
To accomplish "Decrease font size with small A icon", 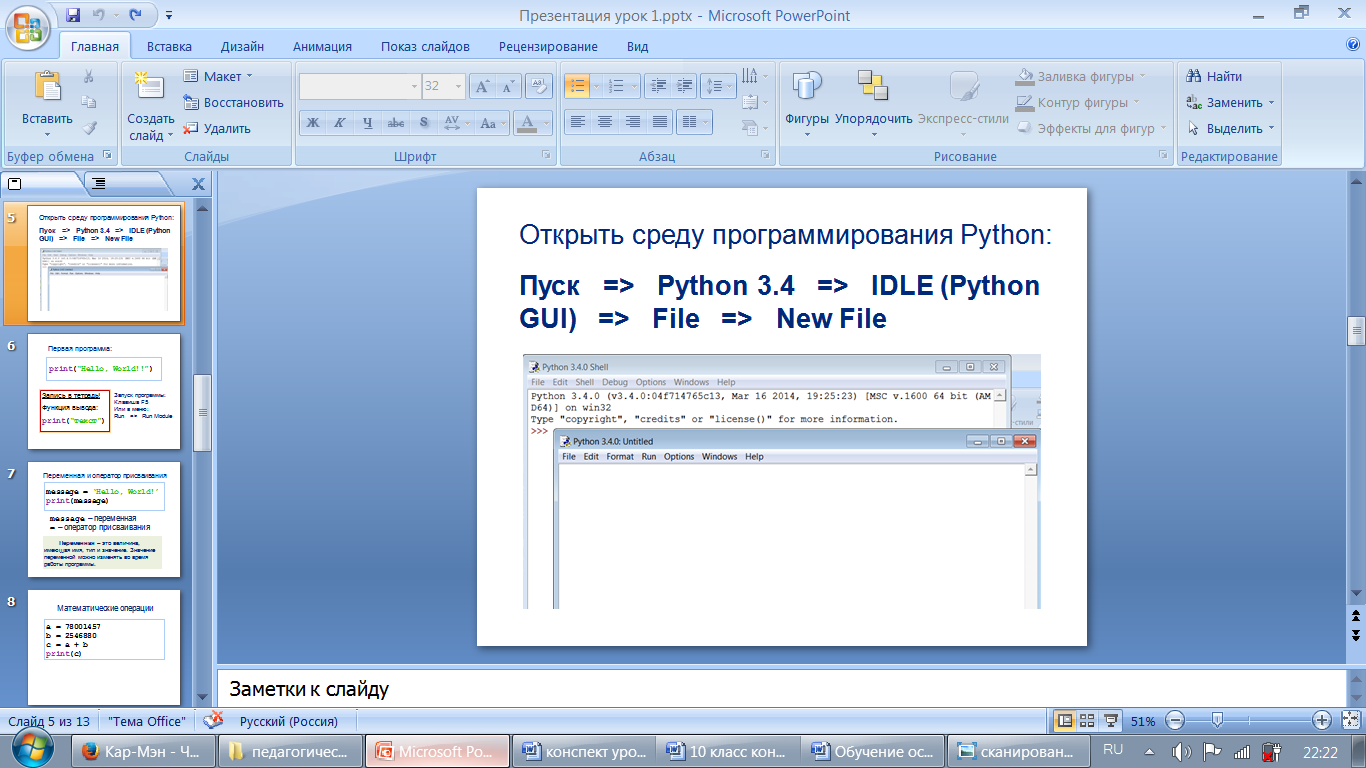I will [508, 86].
